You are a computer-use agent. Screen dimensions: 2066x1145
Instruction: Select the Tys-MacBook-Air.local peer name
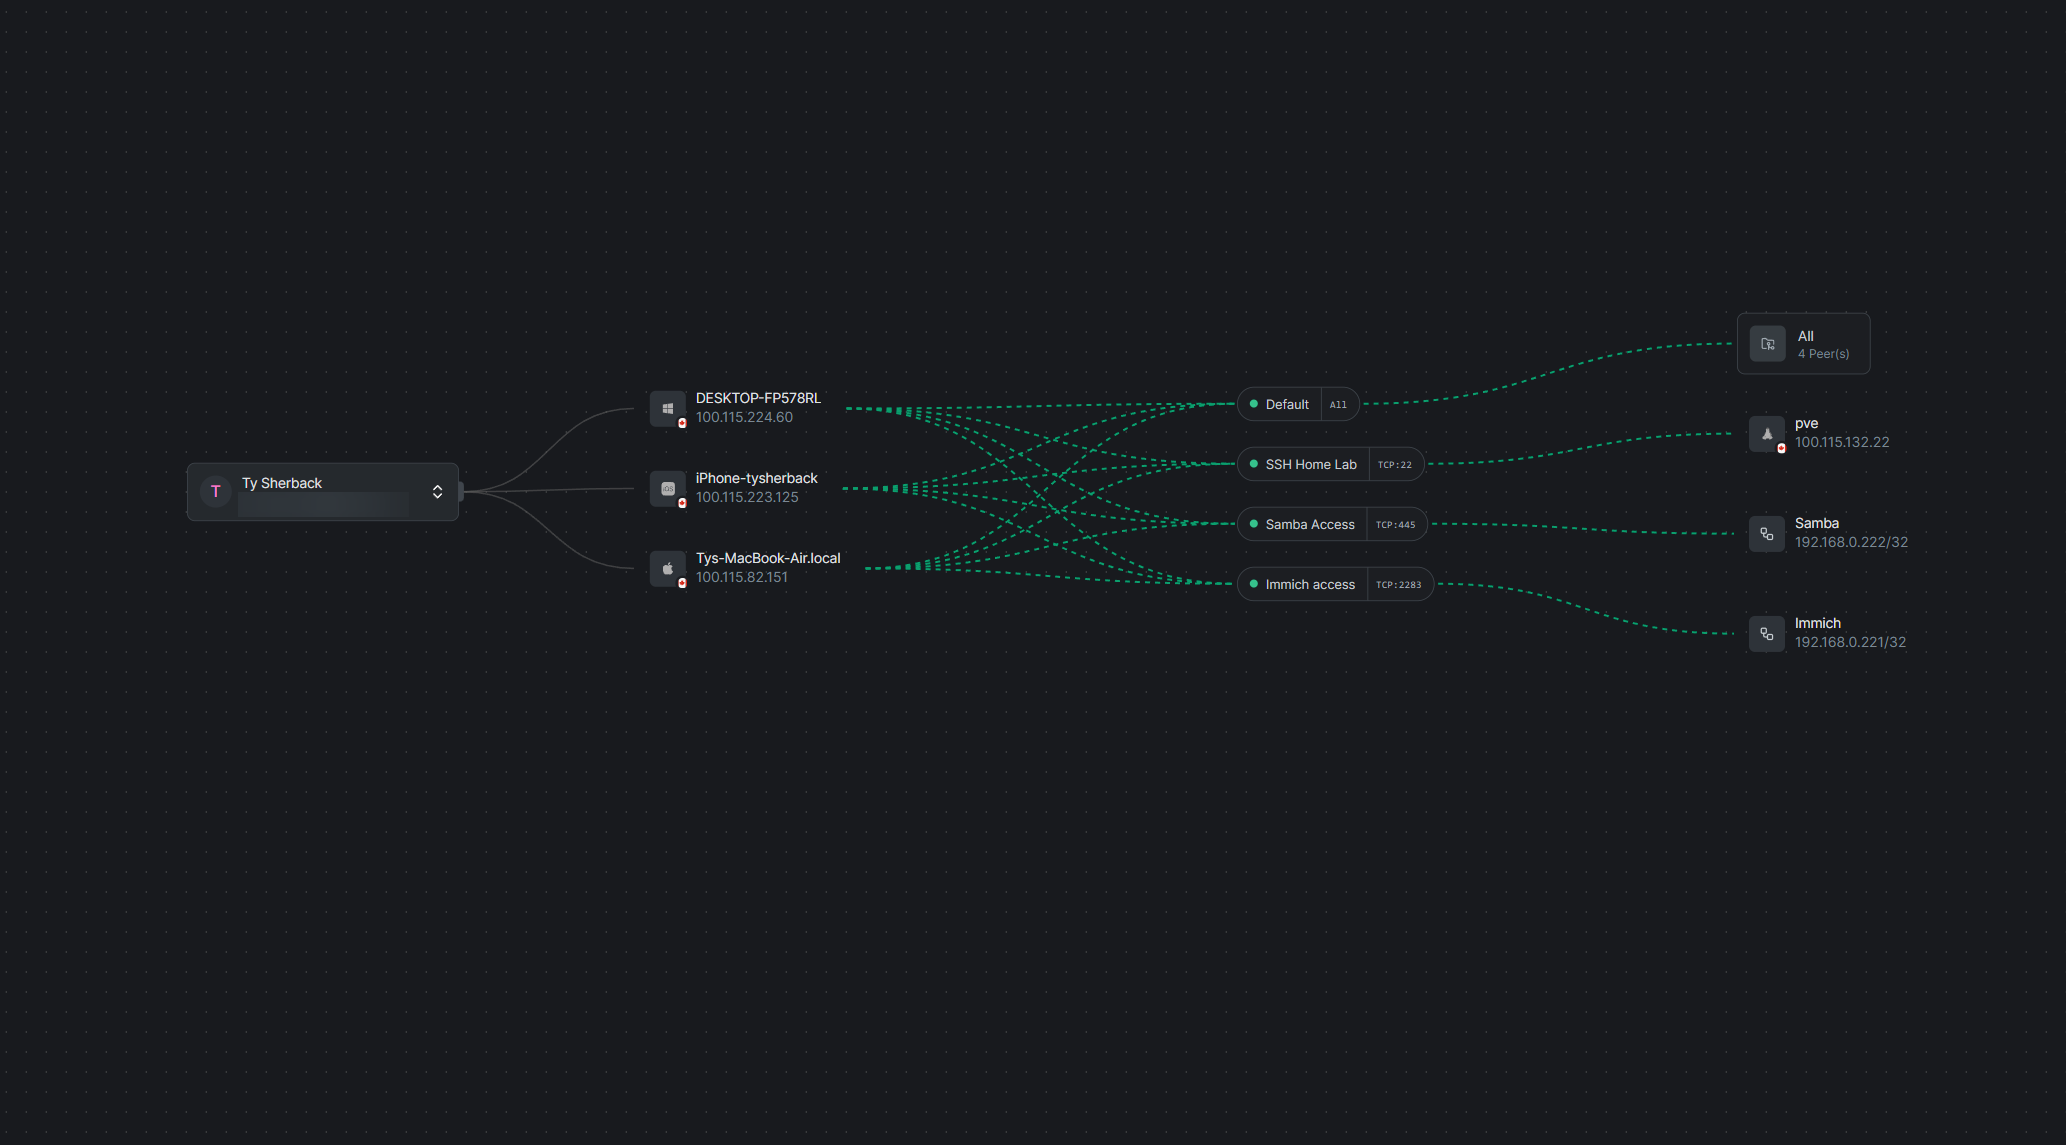[768, 558]
